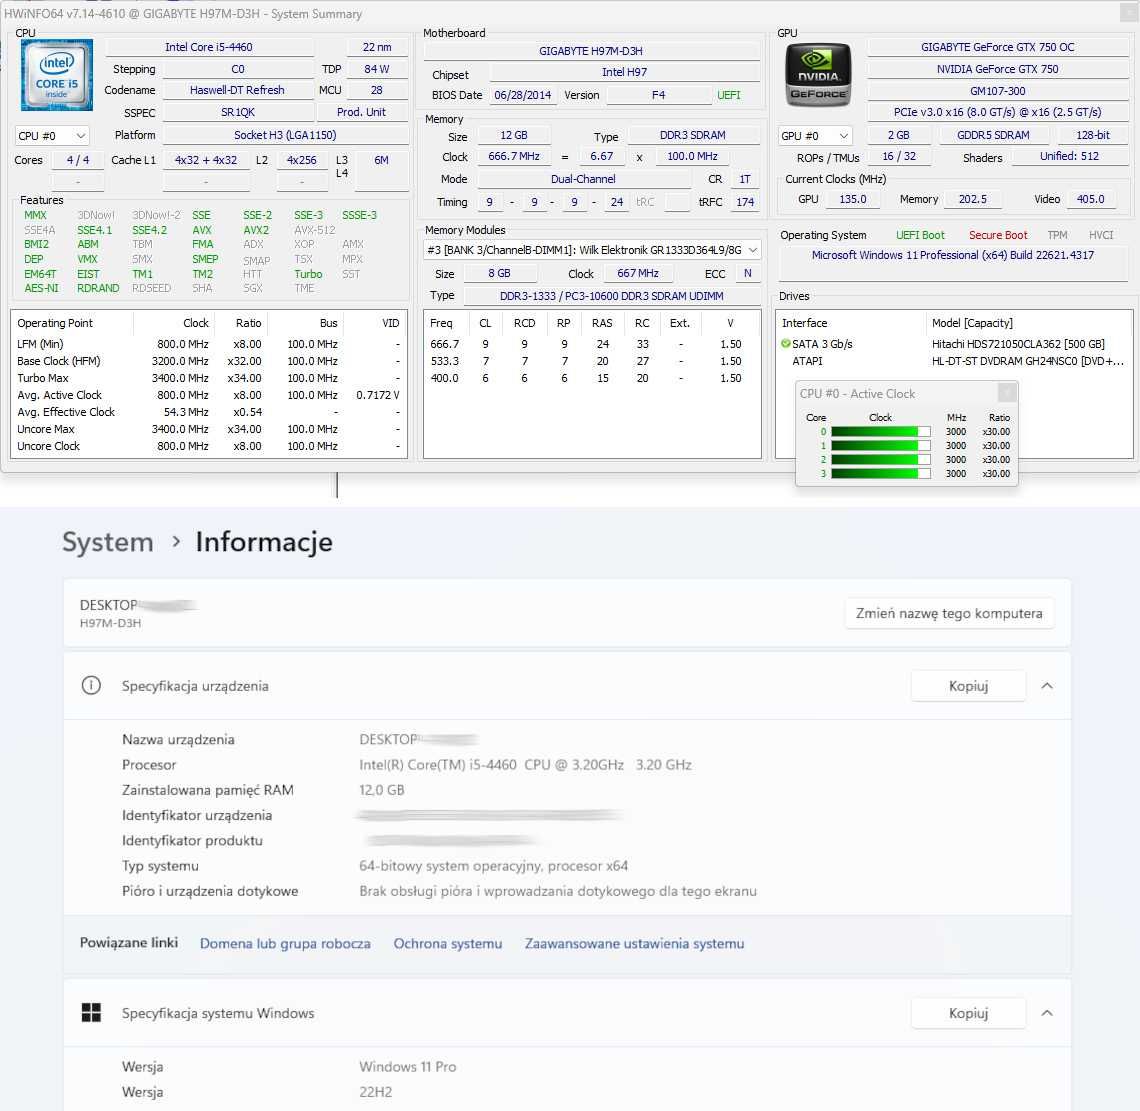Click the BIOS date 06/28/2014

click(x=523, y=95)
